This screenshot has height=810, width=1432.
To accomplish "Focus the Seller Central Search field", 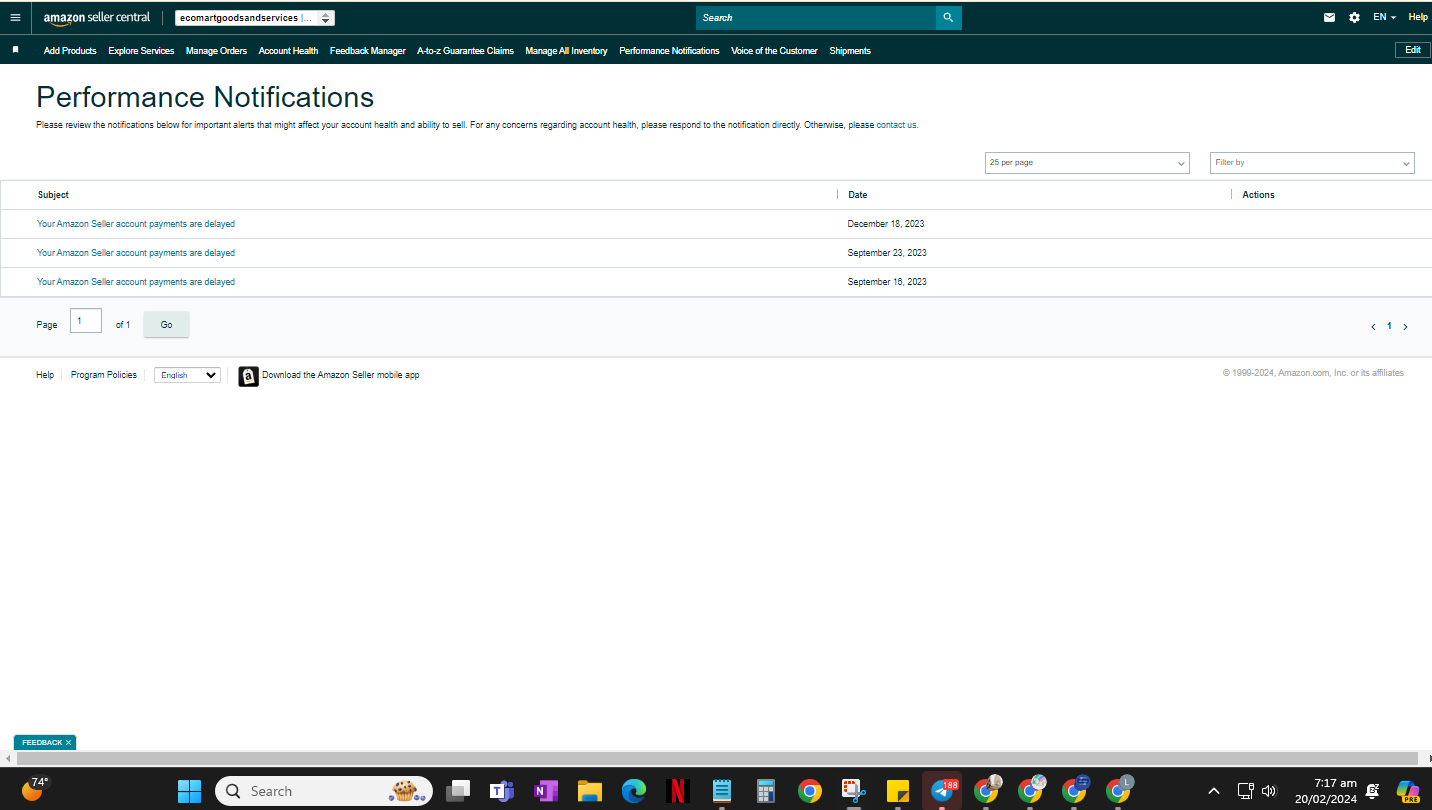I will point(816,17).
